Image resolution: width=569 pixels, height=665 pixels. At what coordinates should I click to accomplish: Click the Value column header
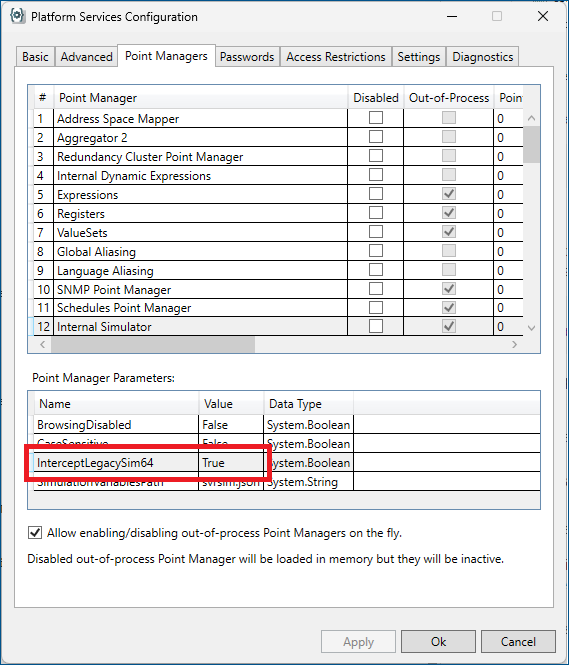[x=231, y=404]
